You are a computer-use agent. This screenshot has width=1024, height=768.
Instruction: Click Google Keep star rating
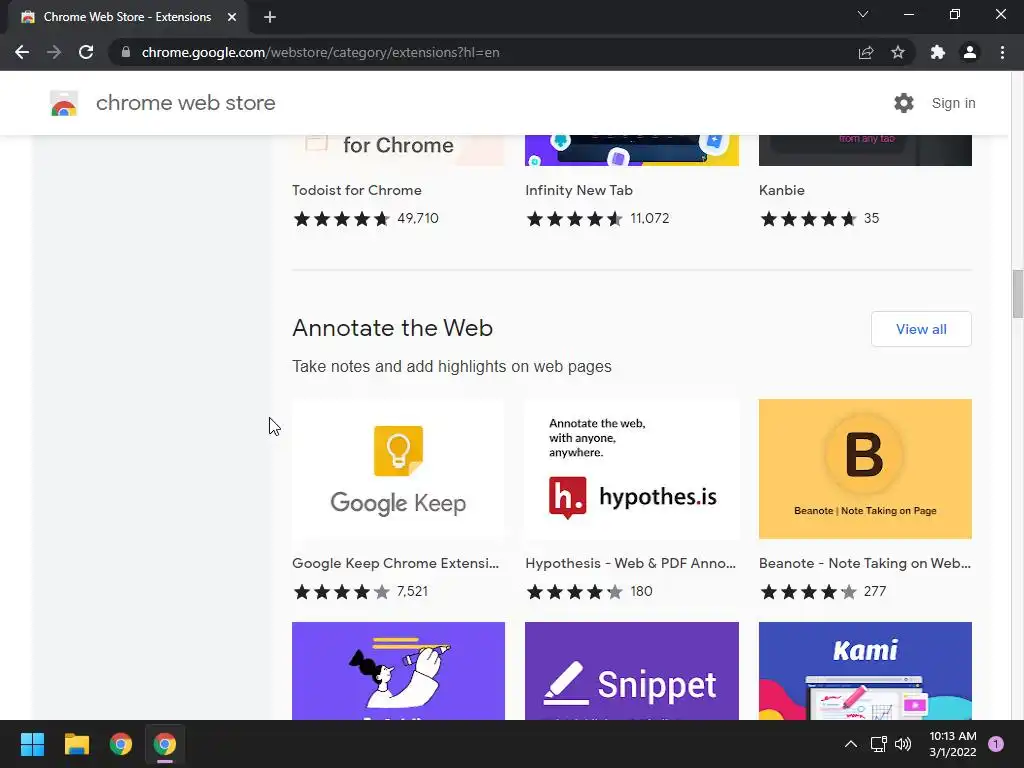342,592
